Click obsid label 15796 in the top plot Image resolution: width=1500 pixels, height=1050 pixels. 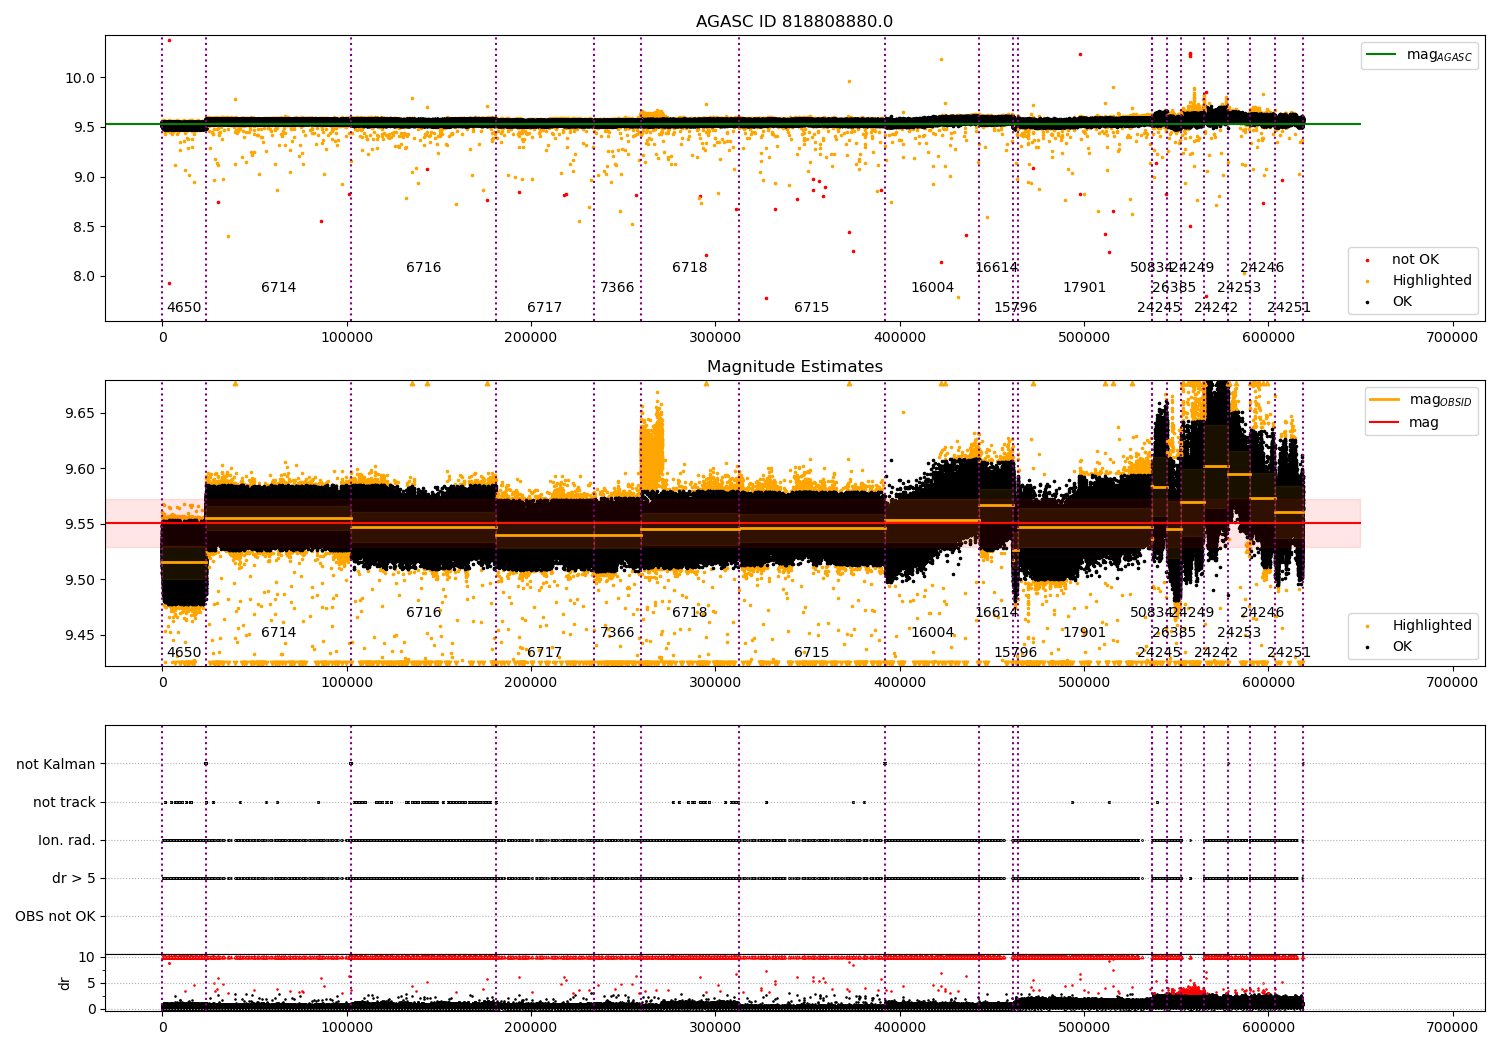pos(1016,308)
